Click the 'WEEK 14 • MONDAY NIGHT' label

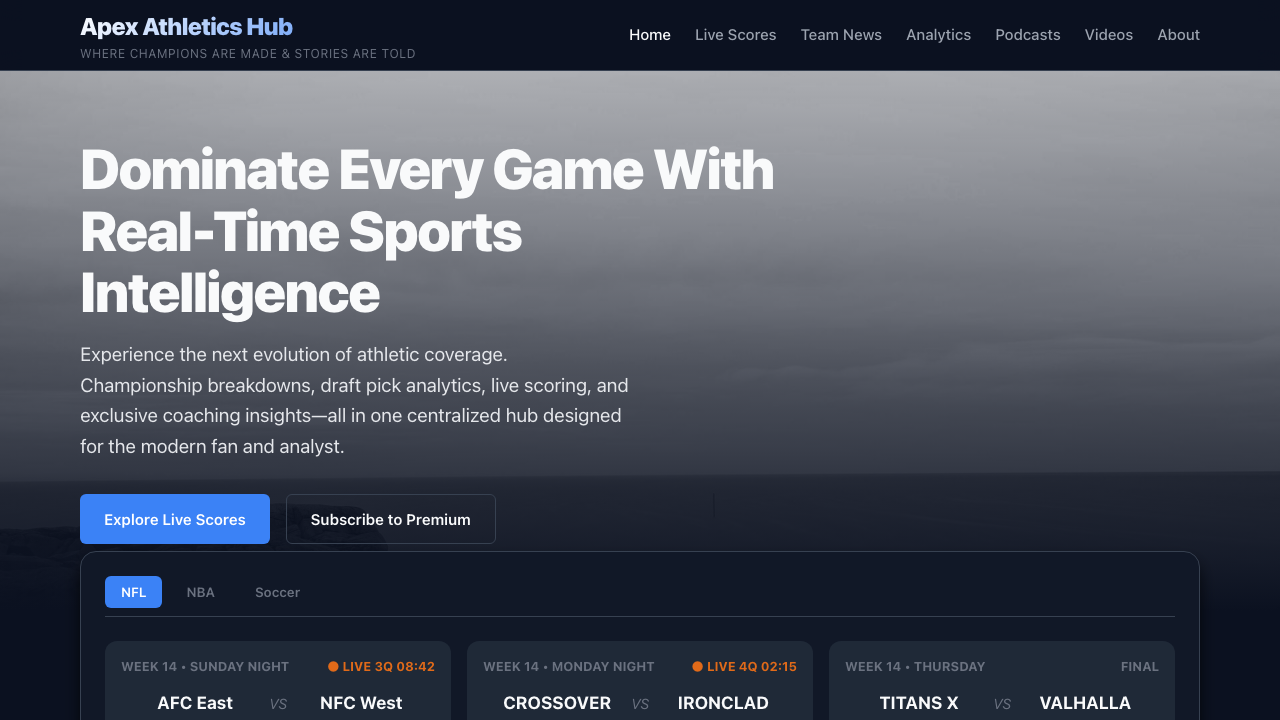[569, 666]
